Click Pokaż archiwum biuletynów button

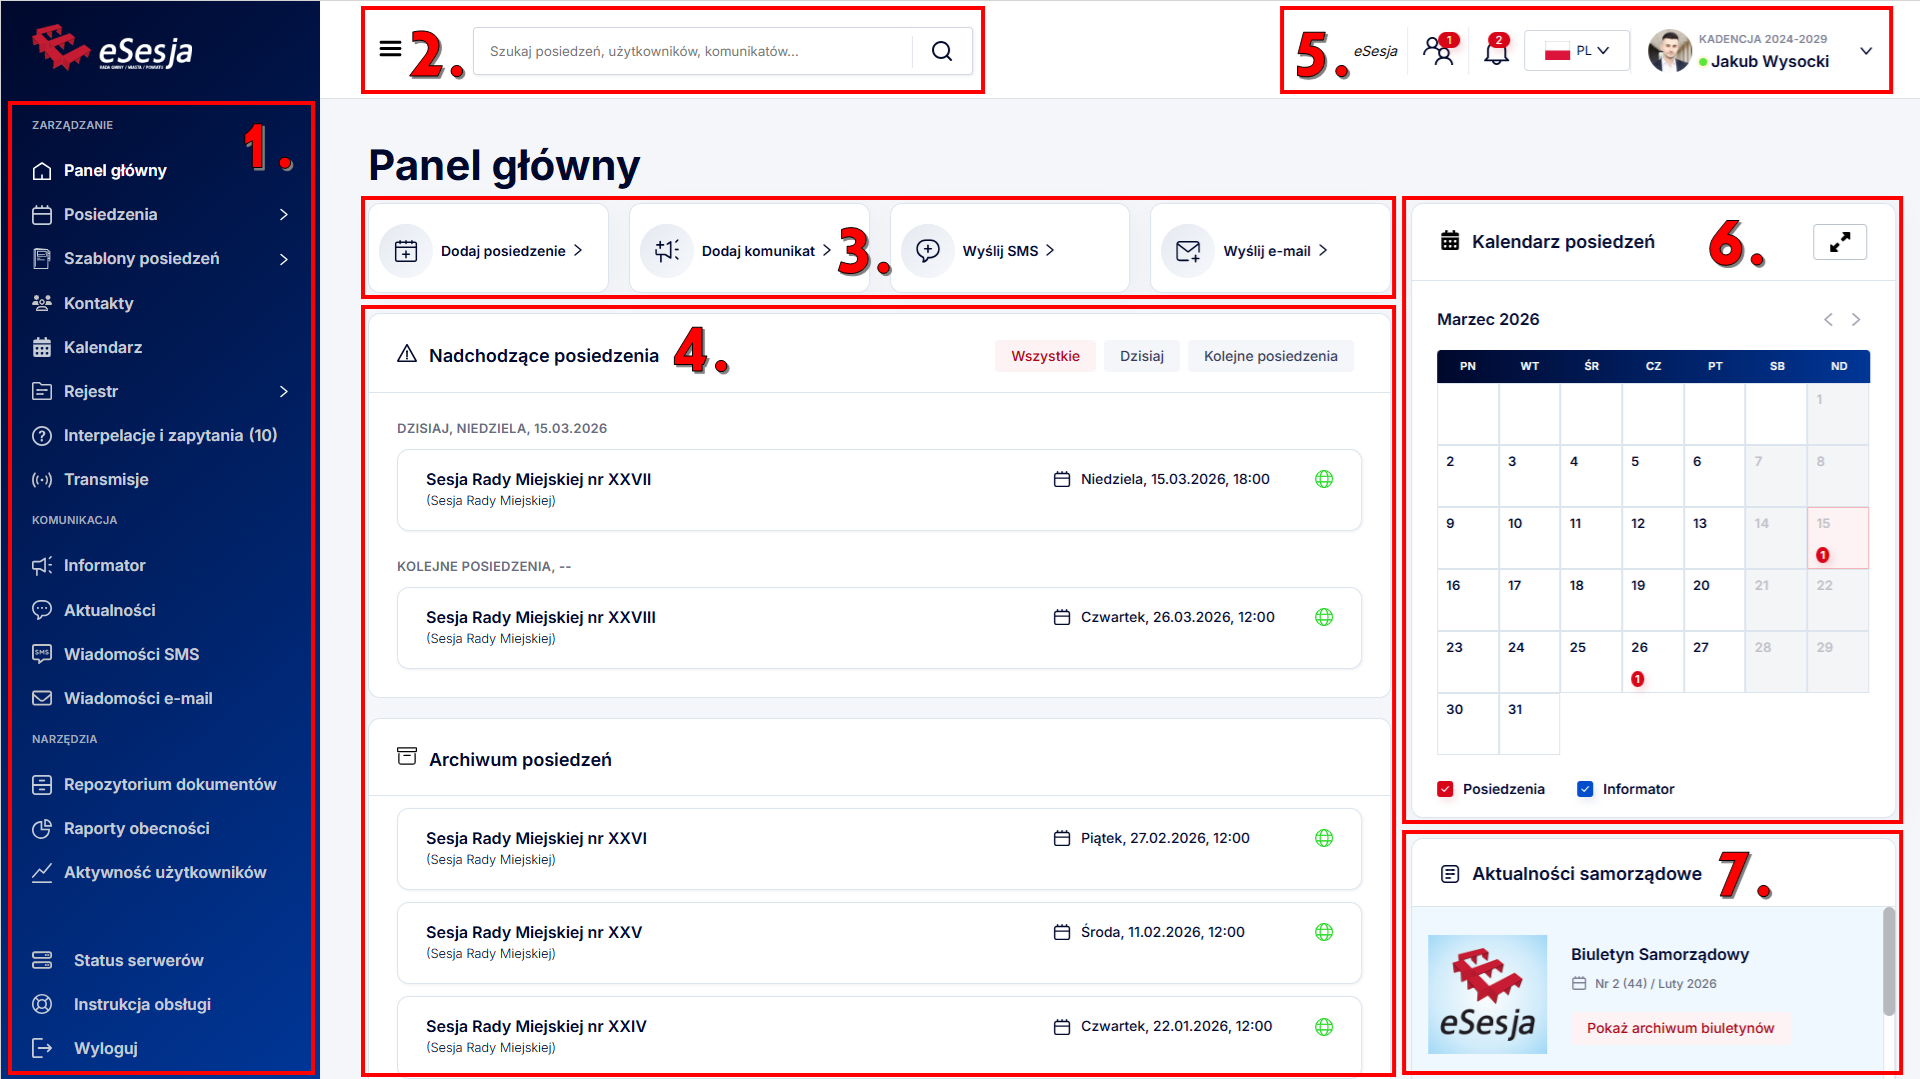[1680, 1028]
